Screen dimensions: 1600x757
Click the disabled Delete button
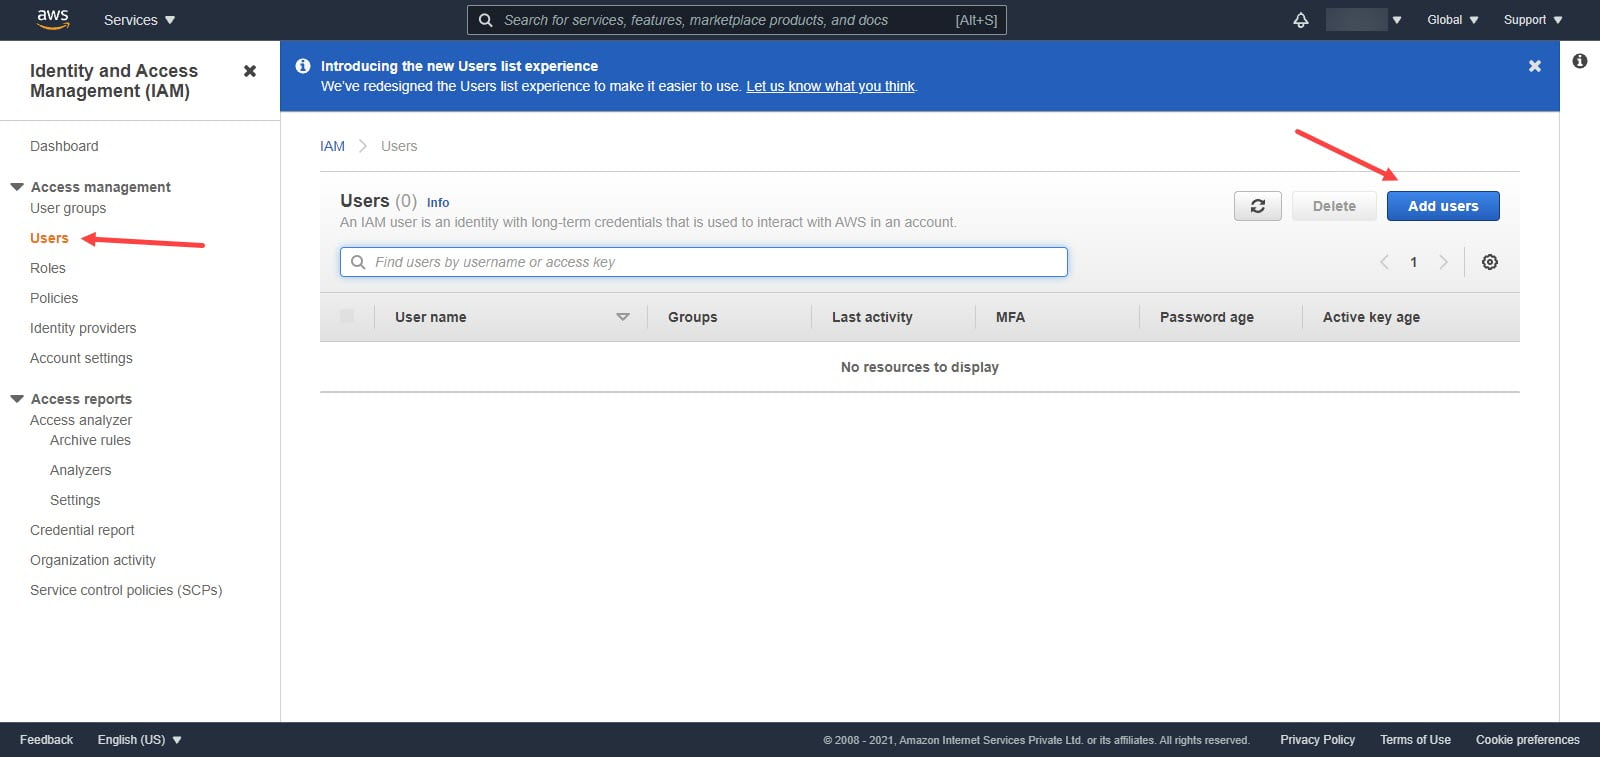pos(1334,206)
